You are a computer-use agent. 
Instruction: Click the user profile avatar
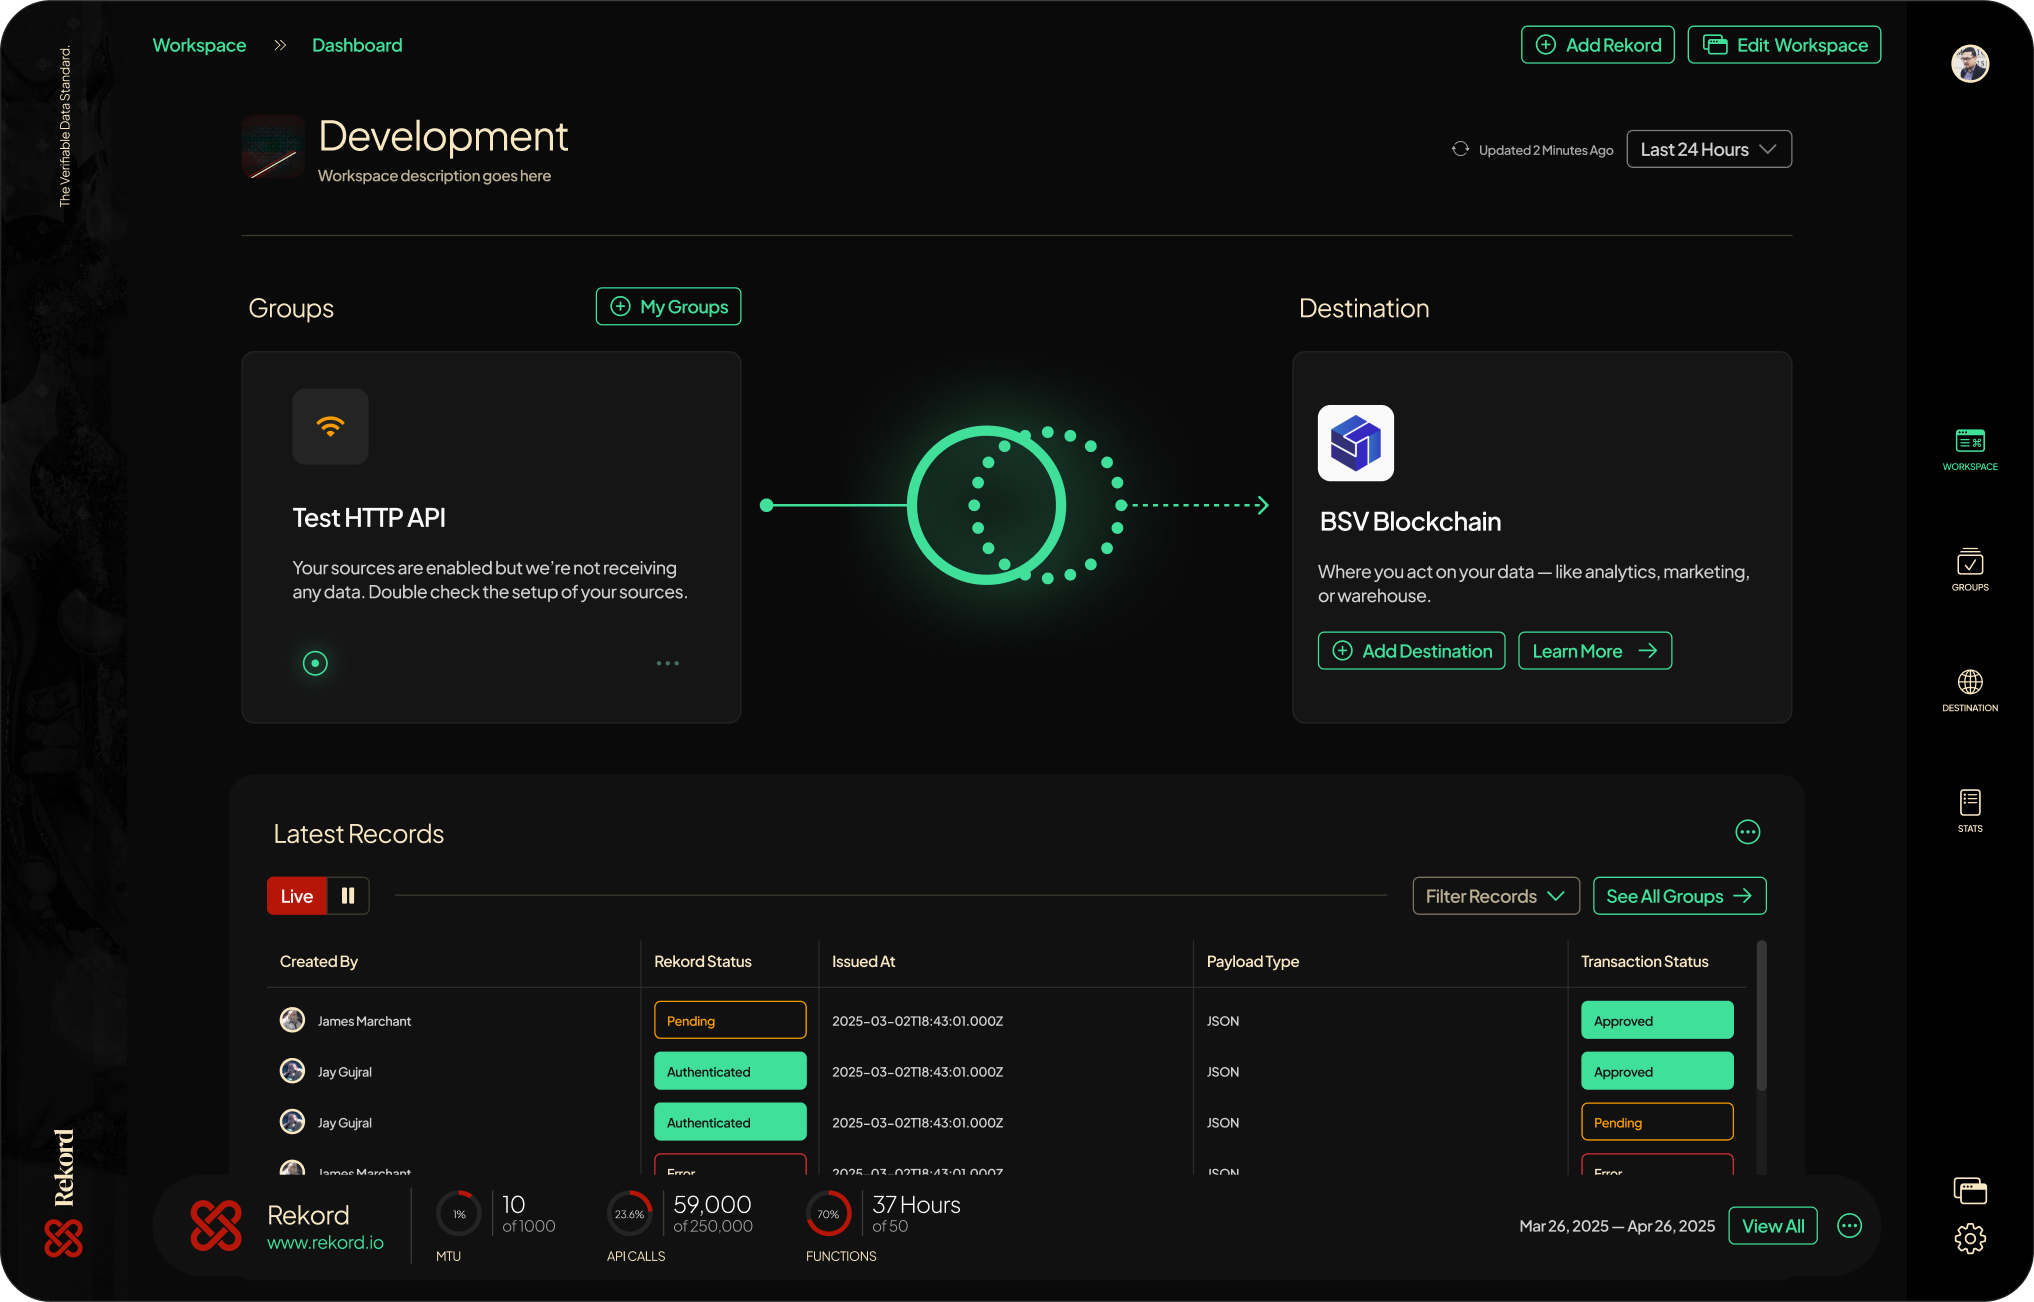click(x=1969, y=64)
